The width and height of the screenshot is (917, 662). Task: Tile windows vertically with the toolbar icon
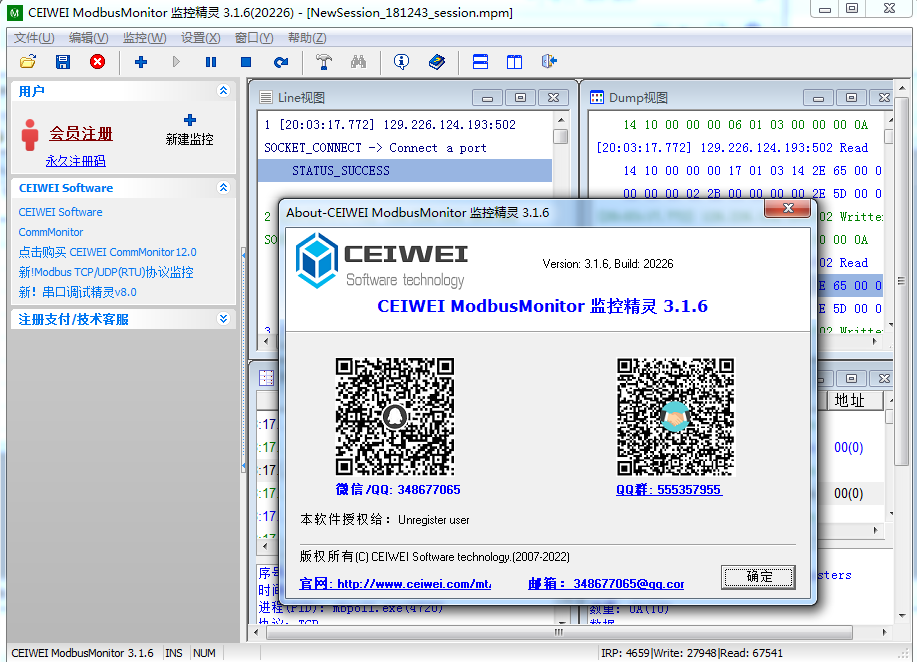tap(515, 61)
